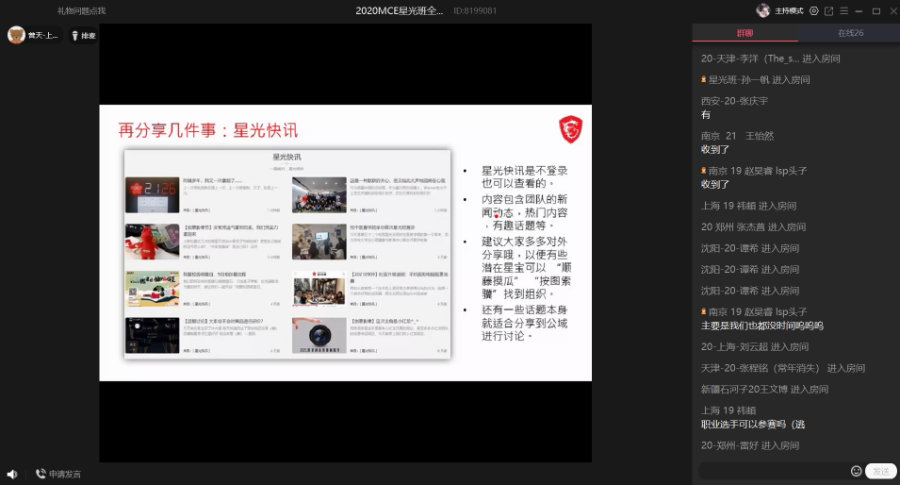Click the pop-out window icon
The height and width of the screenshot is (485, 900).
[x=828, y=11]
